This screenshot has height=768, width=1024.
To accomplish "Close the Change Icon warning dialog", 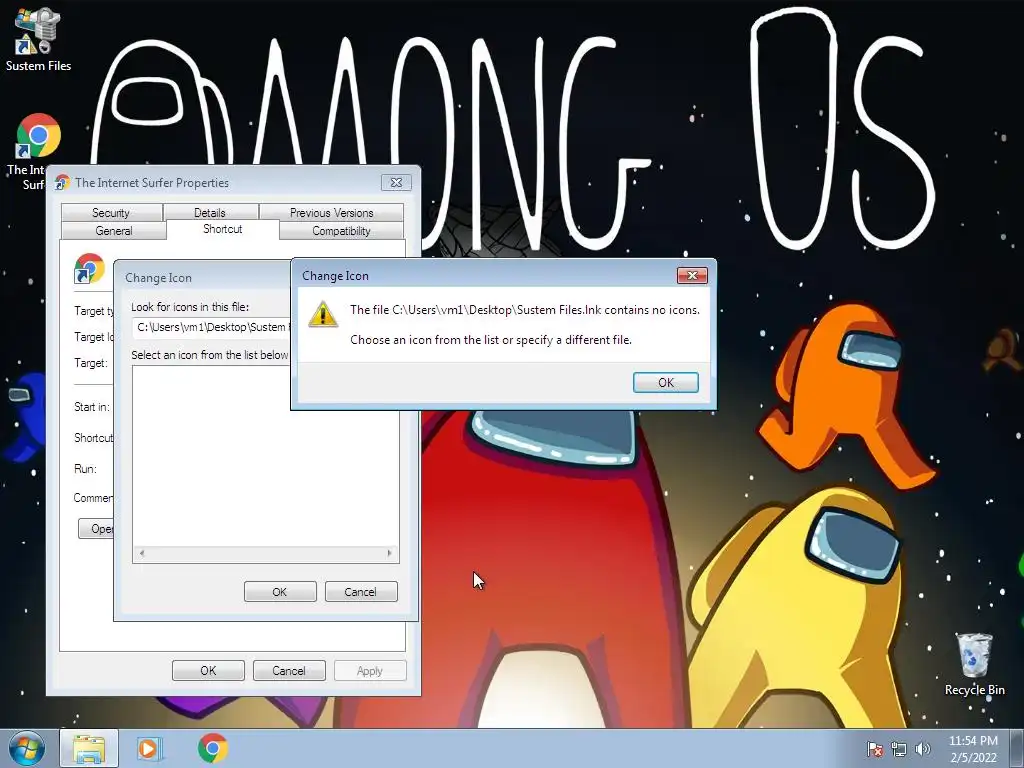I will 692,276.
